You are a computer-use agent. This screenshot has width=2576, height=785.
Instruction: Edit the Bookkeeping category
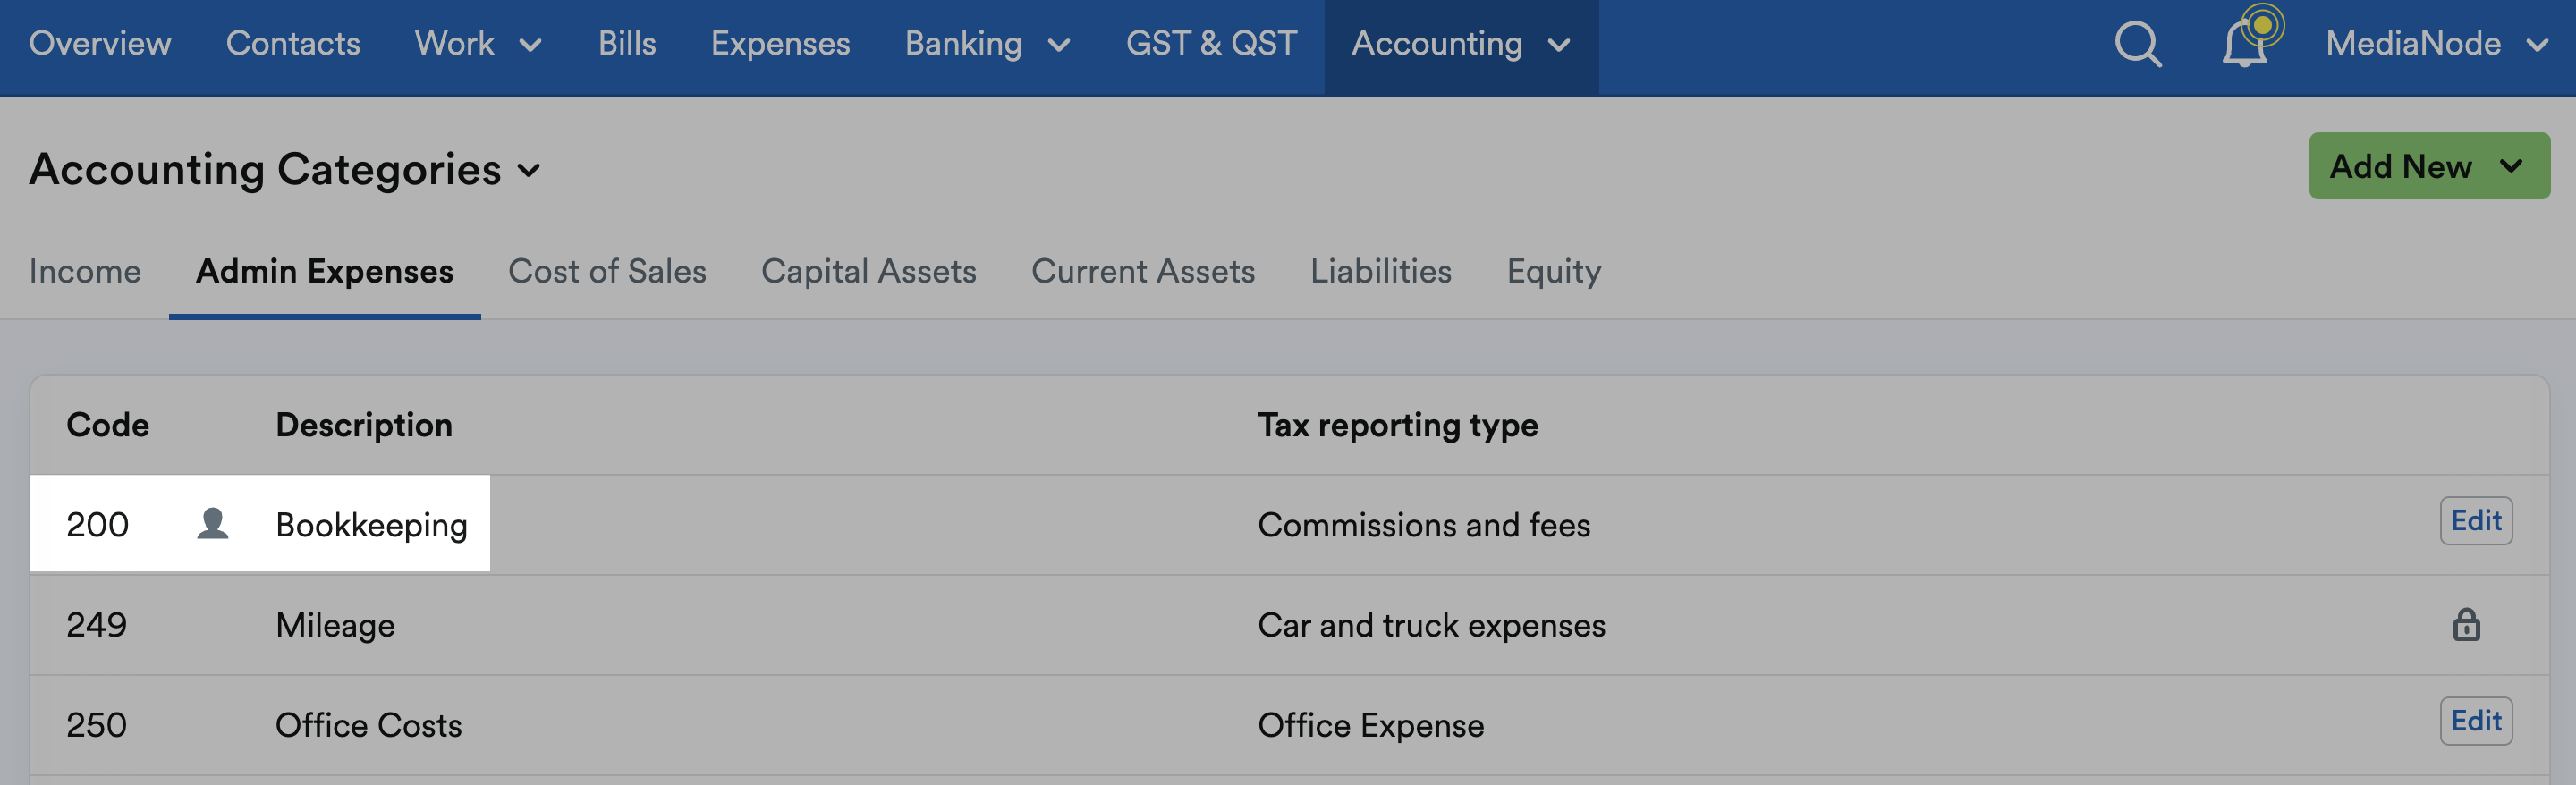2475,520
